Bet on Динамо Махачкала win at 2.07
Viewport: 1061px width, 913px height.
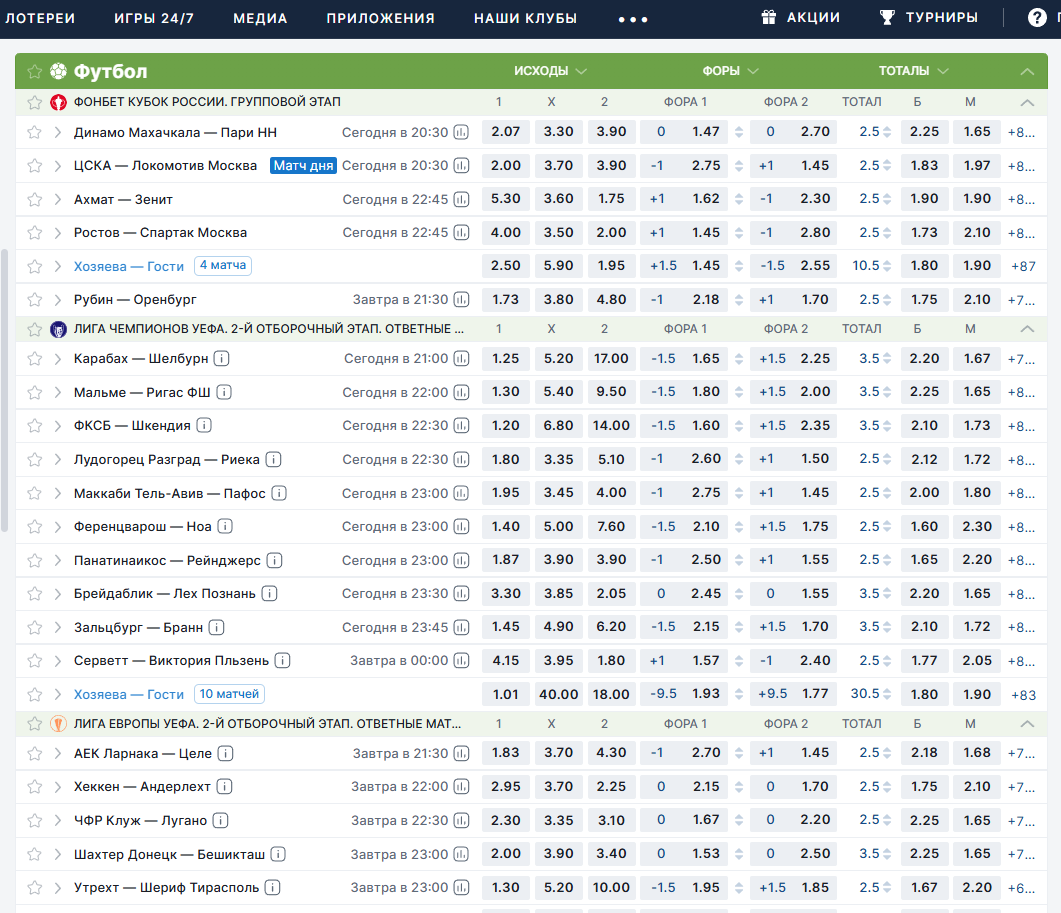point(505,132)
